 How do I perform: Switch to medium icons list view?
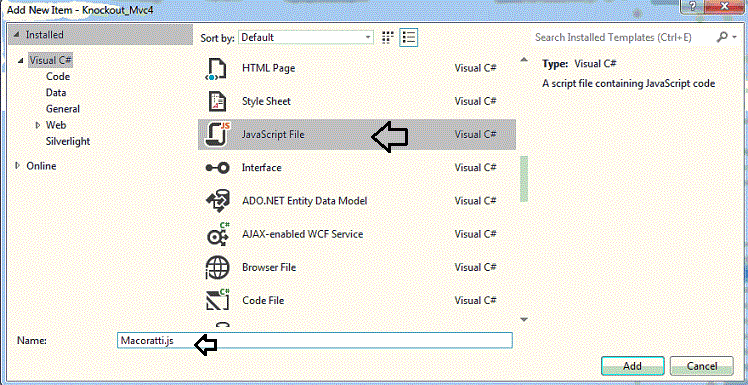pyautogui.click(x=409, y=37)
